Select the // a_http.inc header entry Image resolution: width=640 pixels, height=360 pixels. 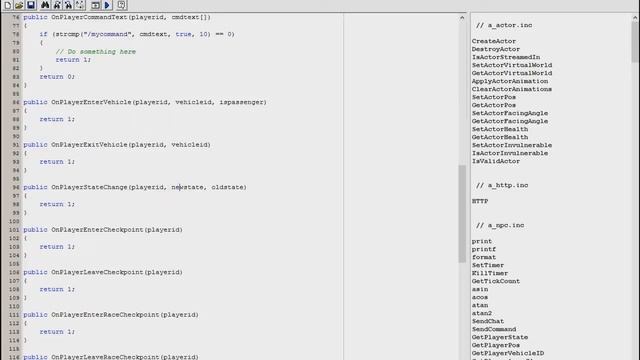pyautogui.click(x=502, y=185)
